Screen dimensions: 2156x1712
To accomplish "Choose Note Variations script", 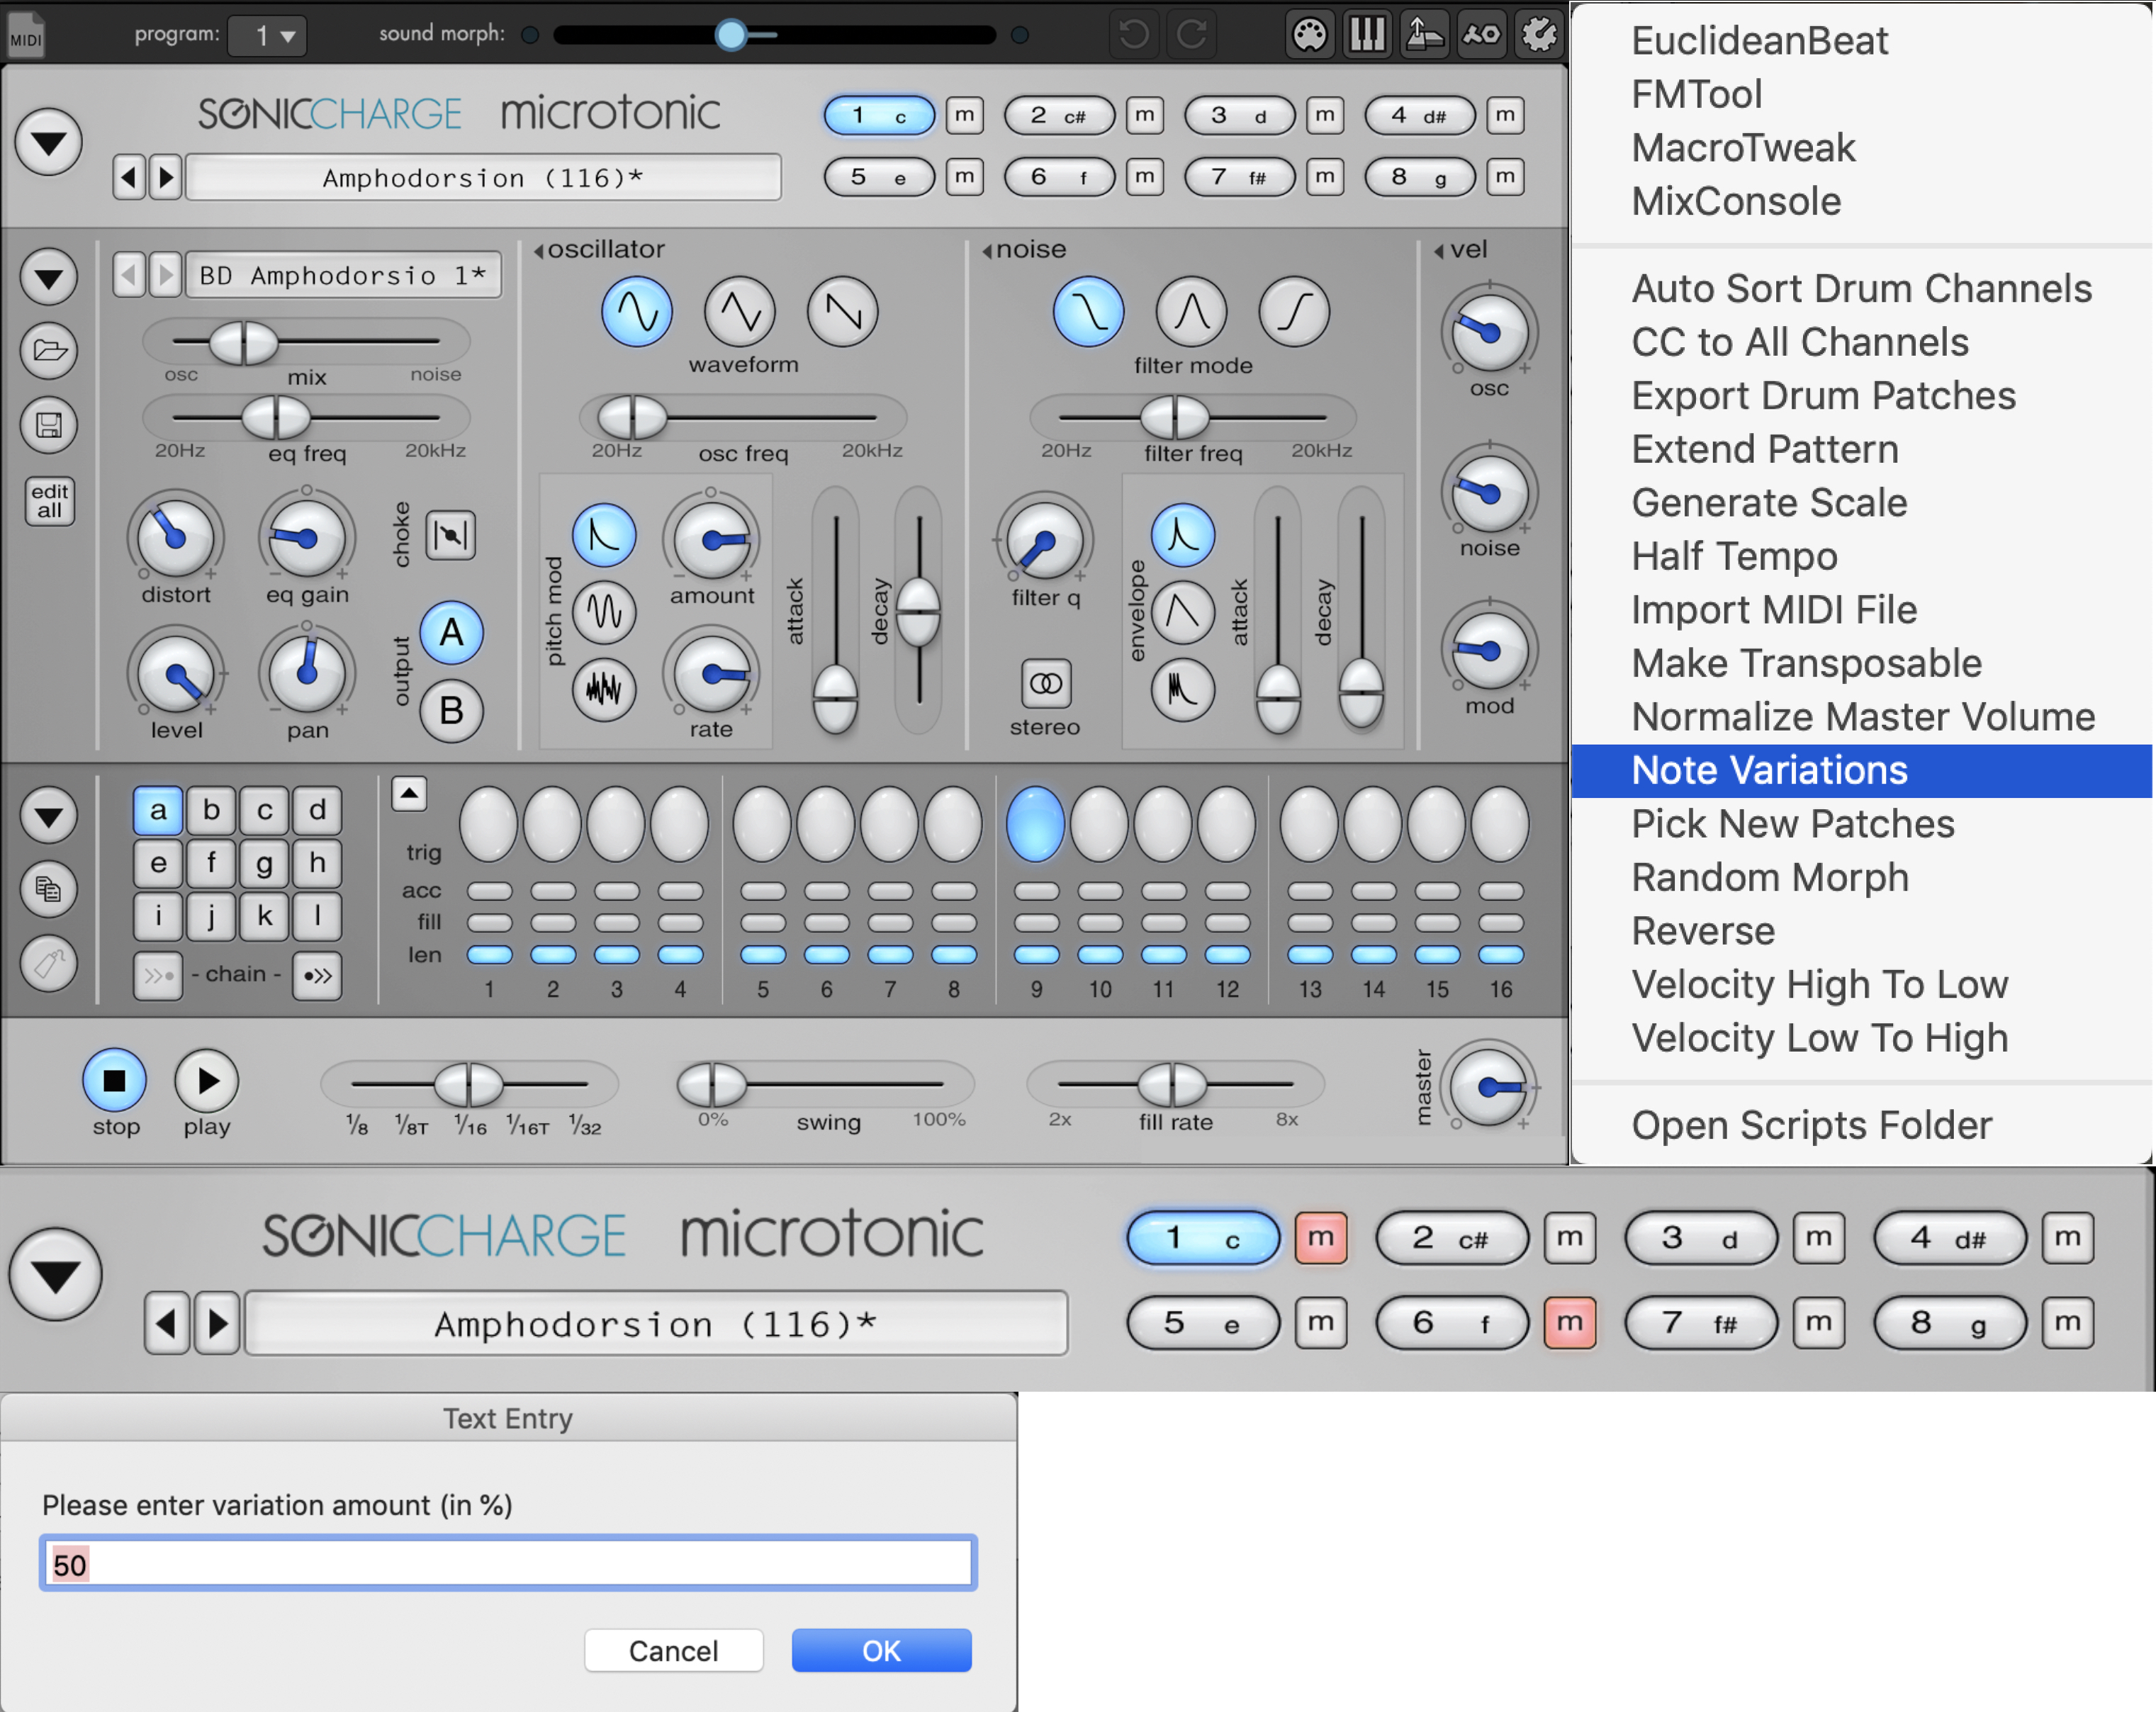I will click(1861, 770).
